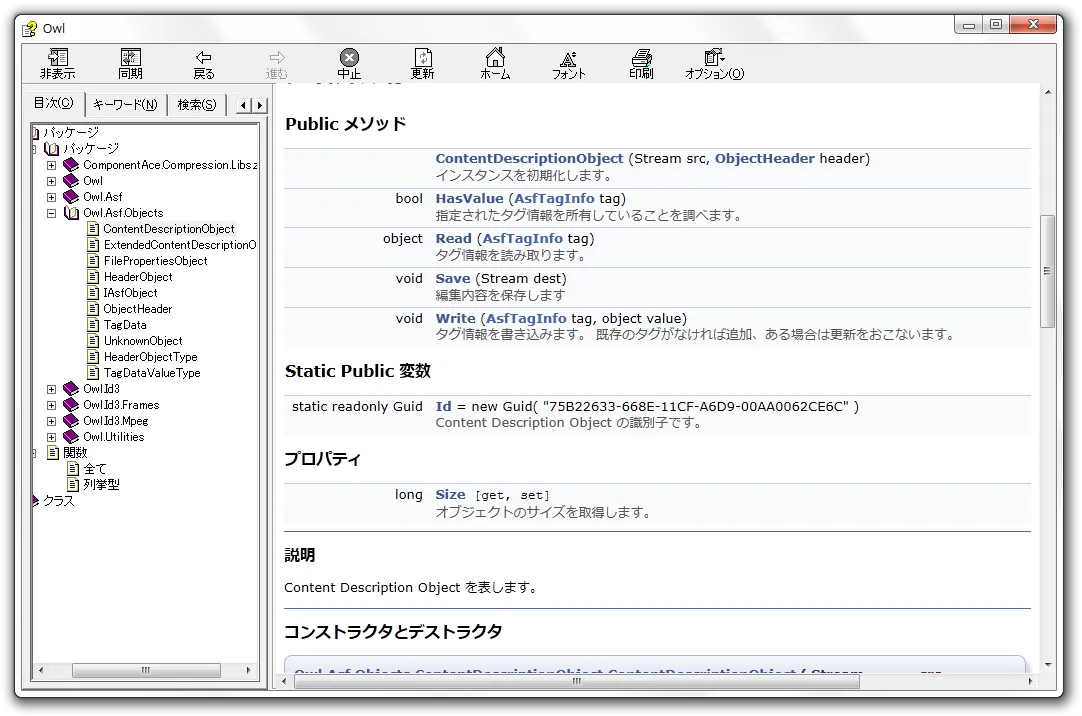The height and width of the screenshot is (716, 1082).
Task: Expand the Owl.Id3.Frames tree node
Action: [52, 405]
